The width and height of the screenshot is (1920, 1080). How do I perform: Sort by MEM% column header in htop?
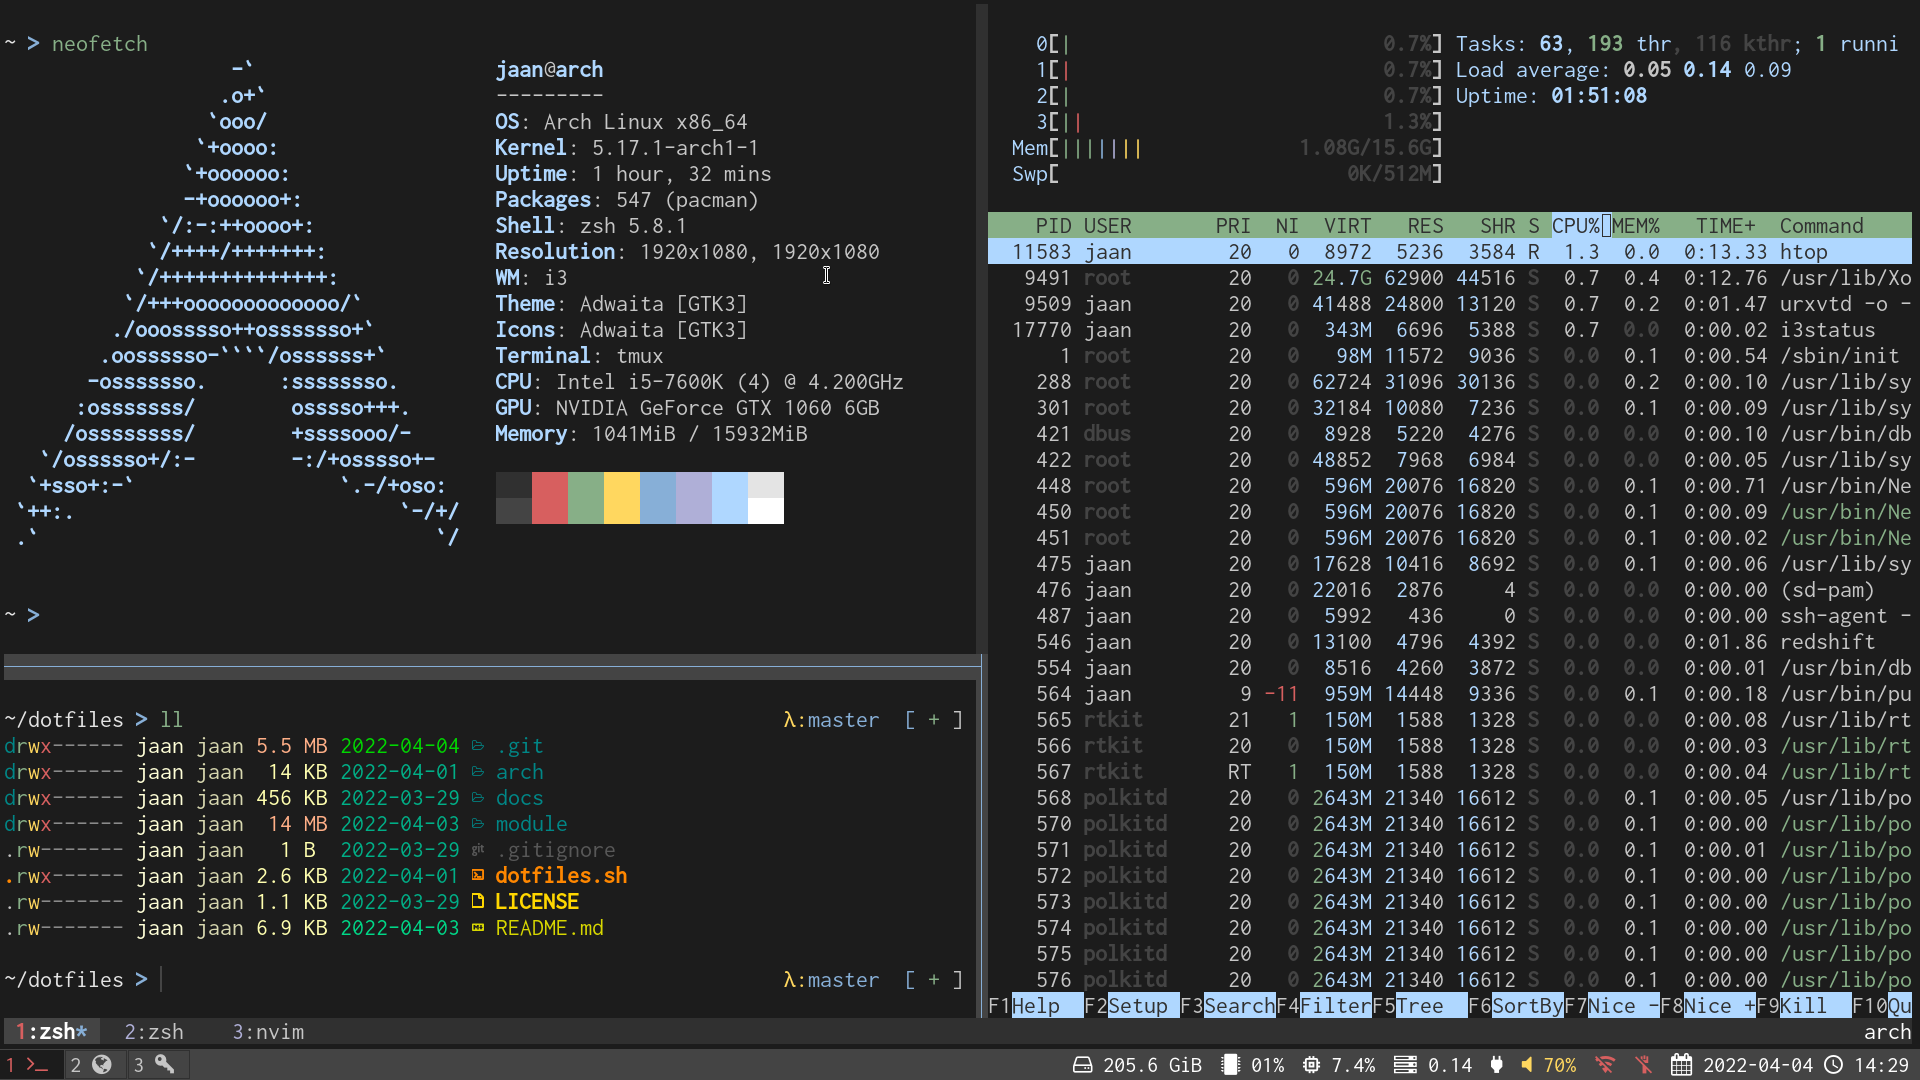click(x=1635, y=226)
